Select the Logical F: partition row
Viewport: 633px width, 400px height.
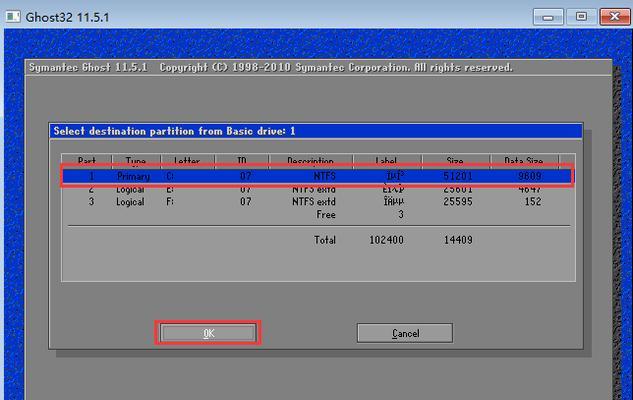click(x=317, y=201)
